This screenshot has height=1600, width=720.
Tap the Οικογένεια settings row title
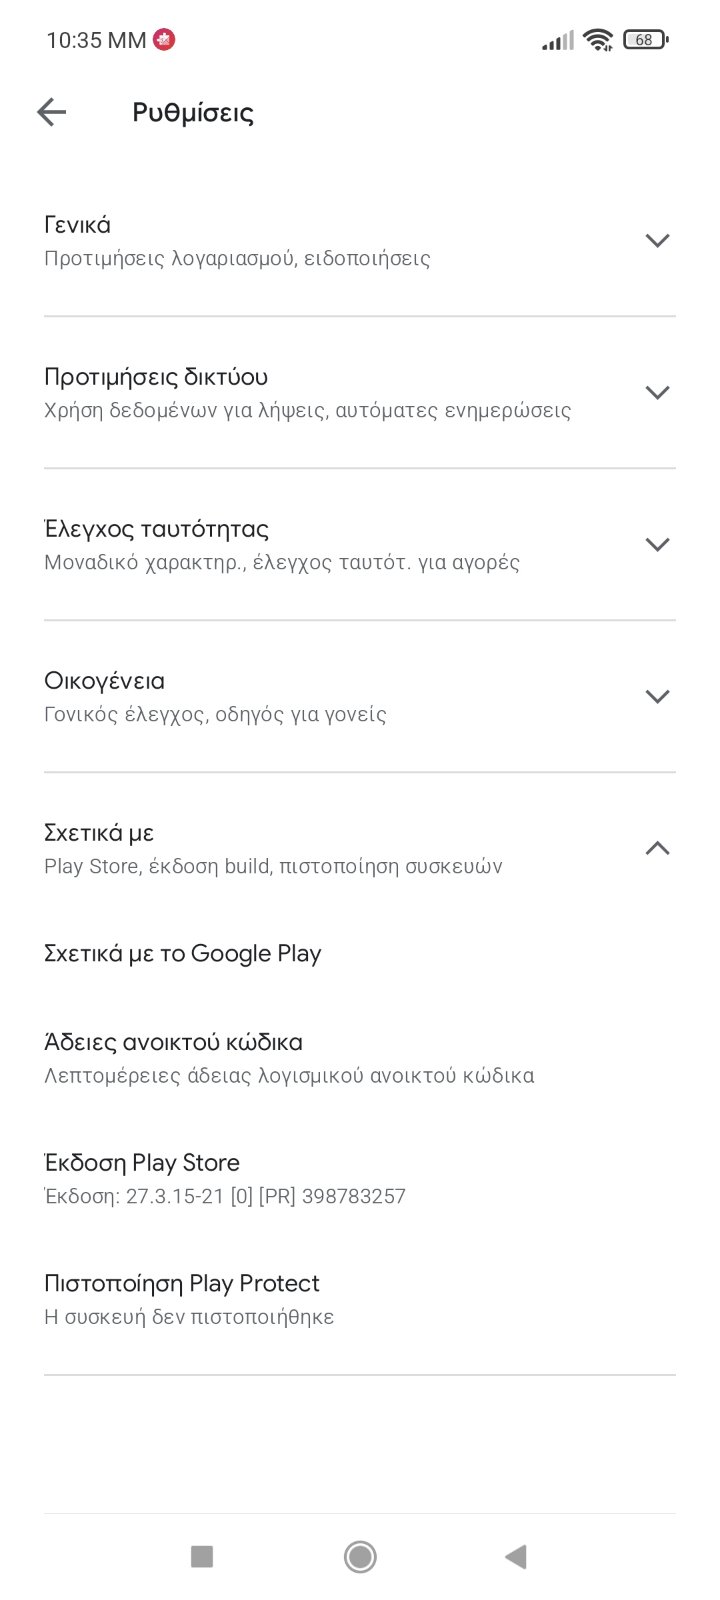[x=104, y=681]
